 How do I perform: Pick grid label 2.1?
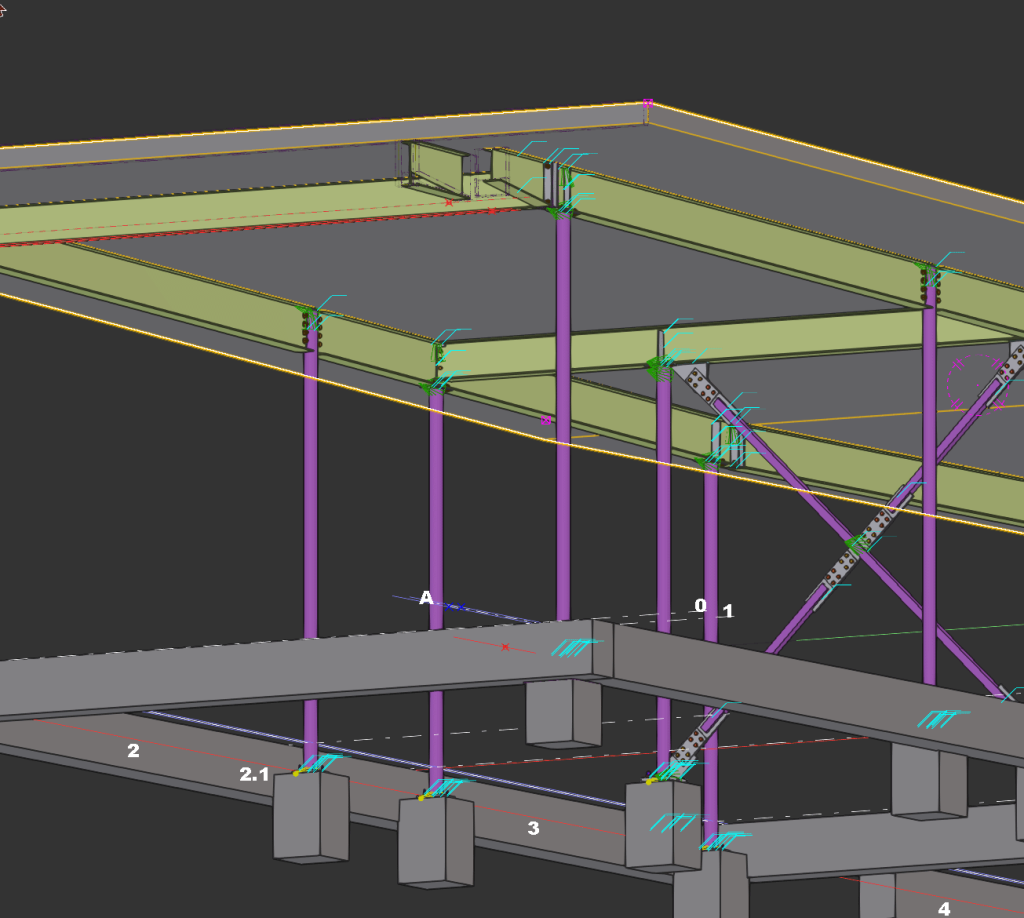(254, 774)
